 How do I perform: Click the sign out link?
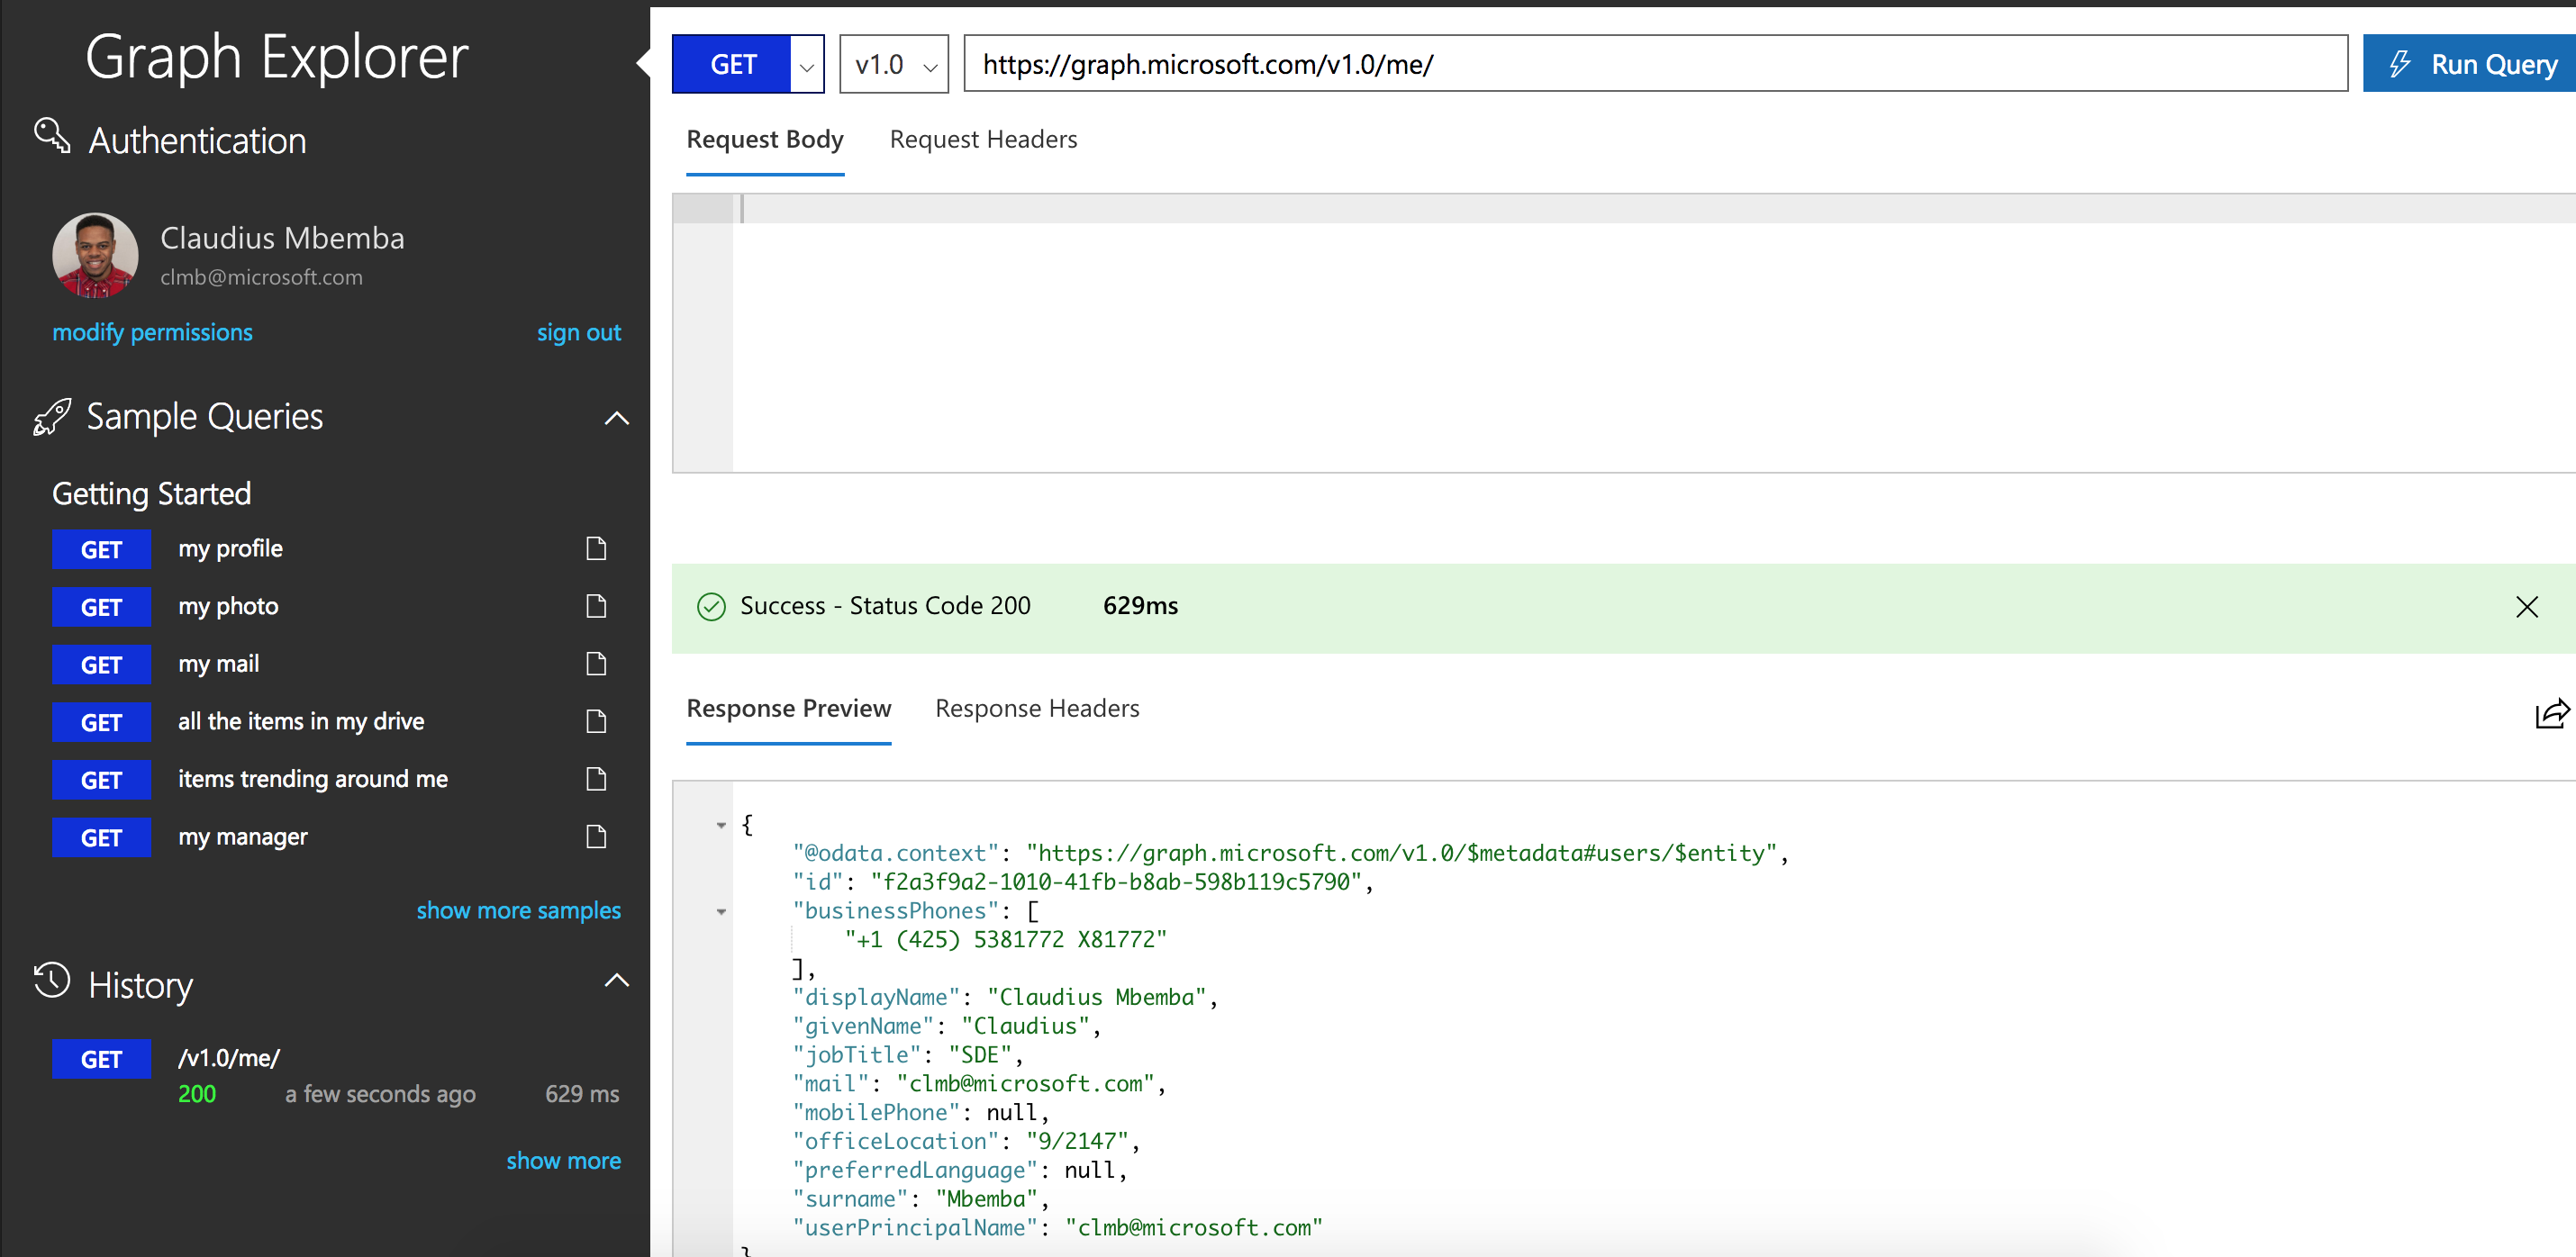tap(580, 332)
